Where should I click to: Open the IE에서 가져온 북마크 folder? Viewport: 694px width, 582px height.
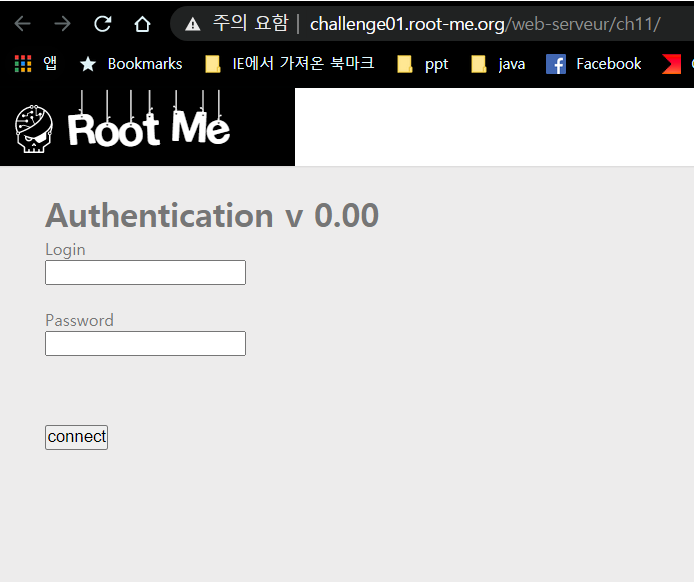(x=290, y=64)
